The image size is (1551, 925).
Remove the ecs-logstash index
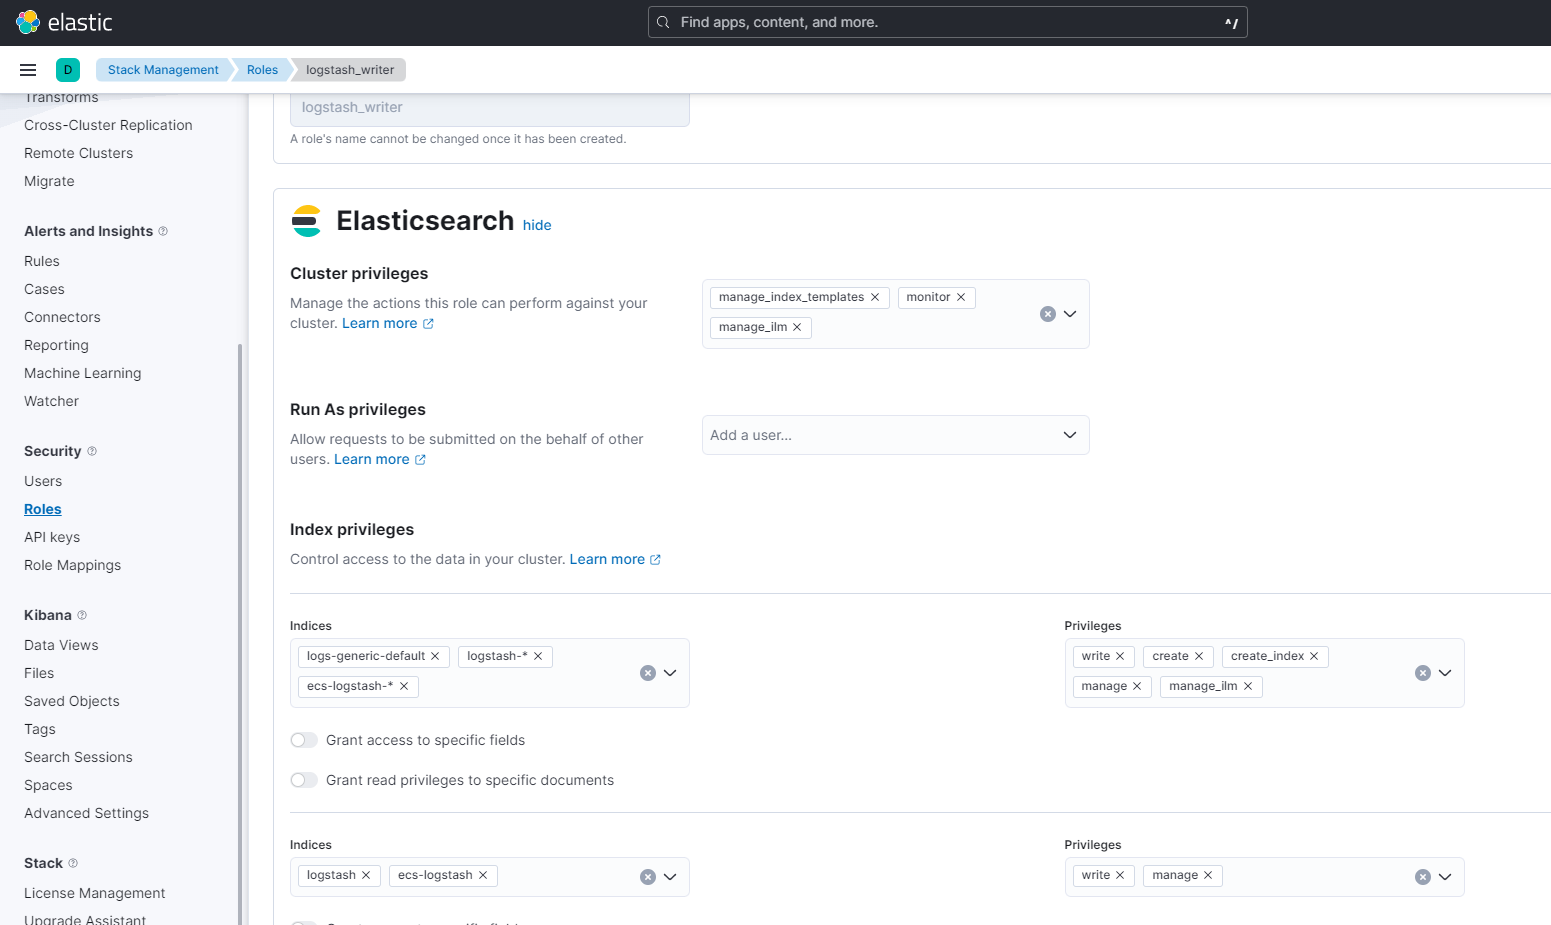tap(483, 875)
